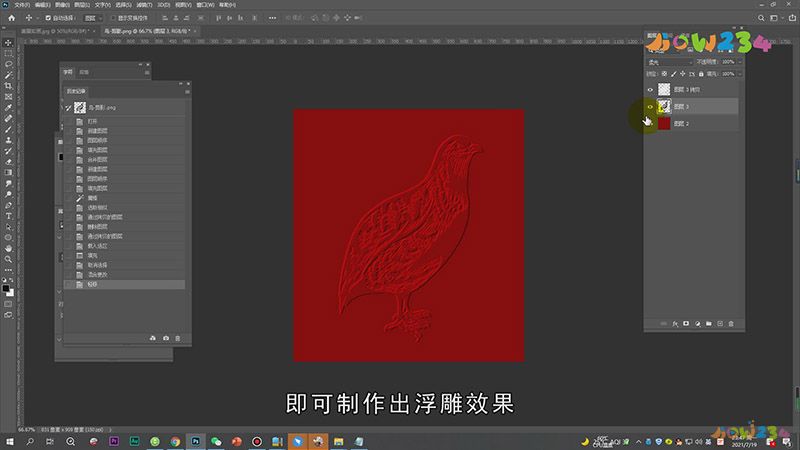This screenshot has width=800, height=450.
Task: Open three-dot more options in options bar
Action: [272, 18]
